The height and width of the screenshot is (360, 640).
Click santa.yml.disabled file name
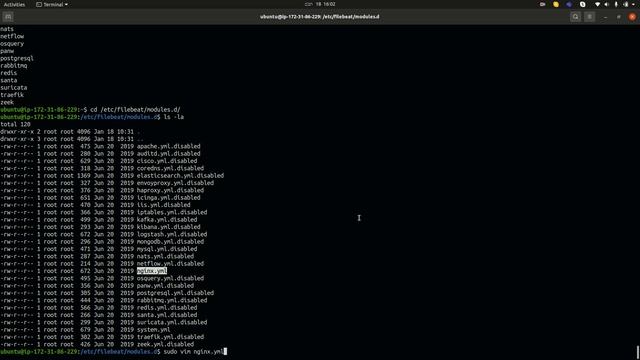coord(167,315)
